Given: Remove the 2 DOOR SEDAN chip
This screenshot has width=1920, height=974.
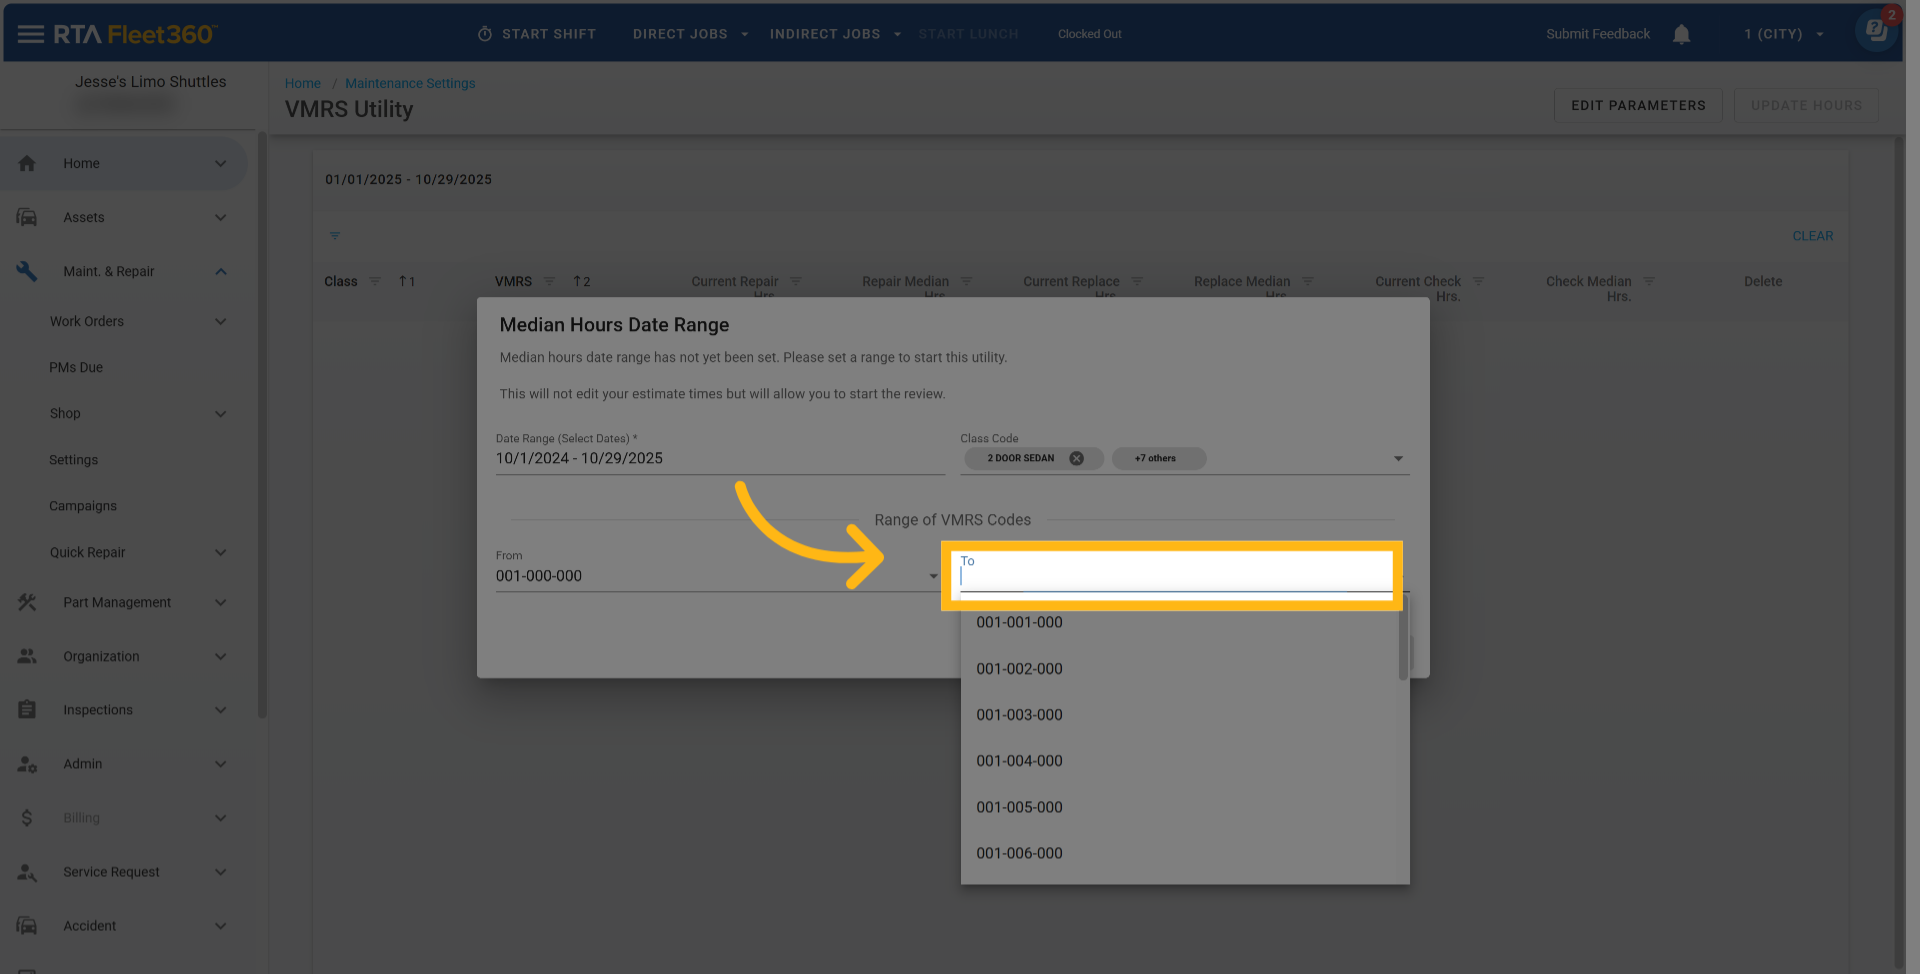Looking at the screenshot, I should pyautogui.click(x=1076, y=459).
